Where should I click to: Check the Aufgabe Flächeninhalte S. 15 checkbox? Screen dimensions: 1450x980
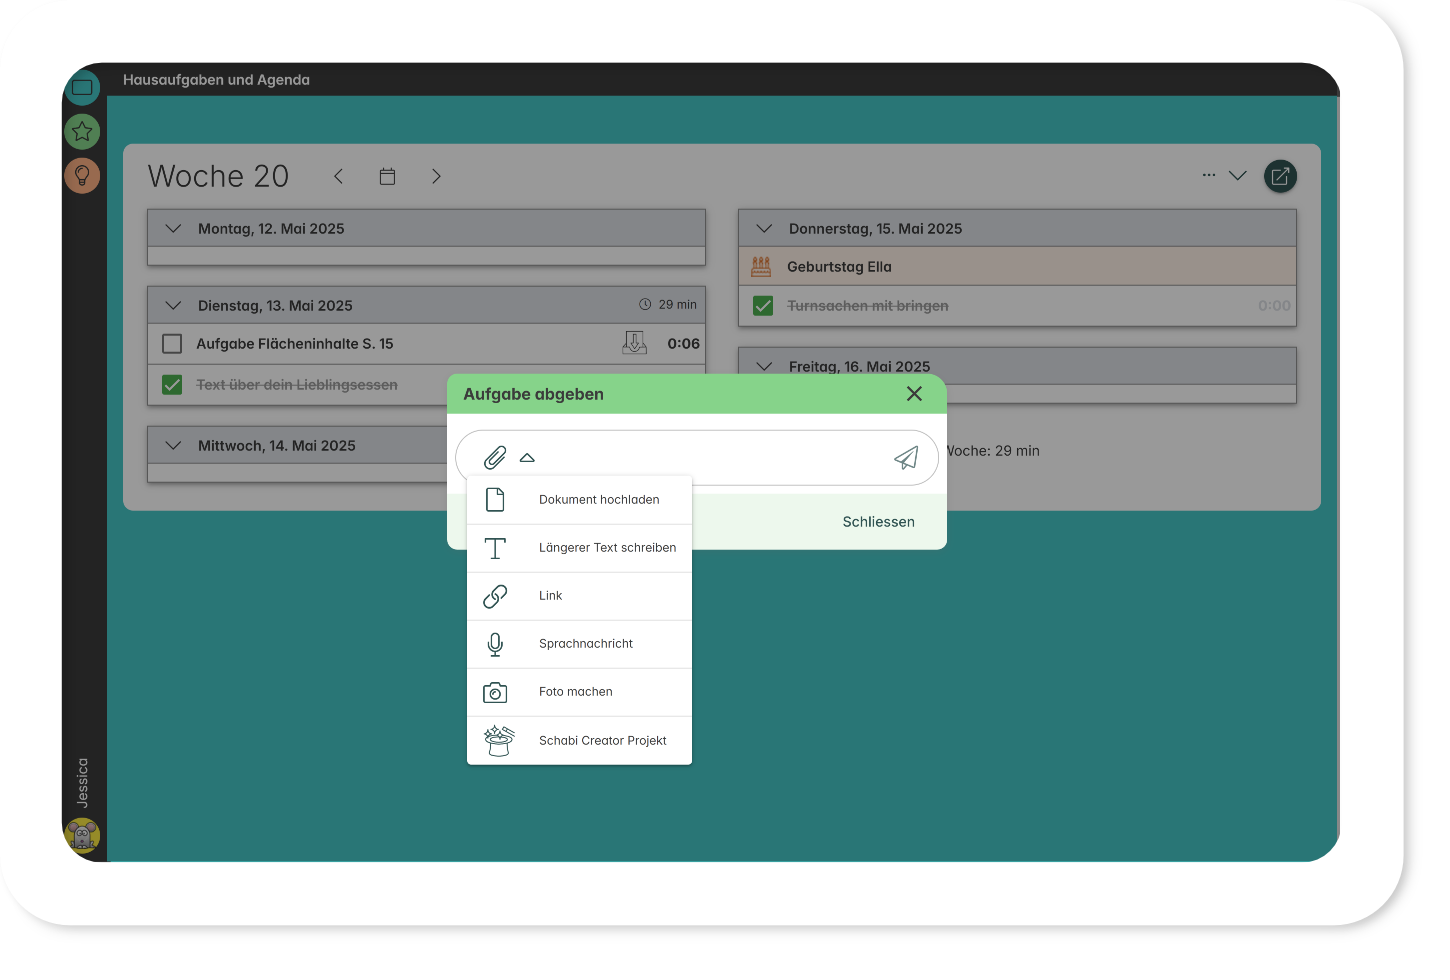click(172, 344)
